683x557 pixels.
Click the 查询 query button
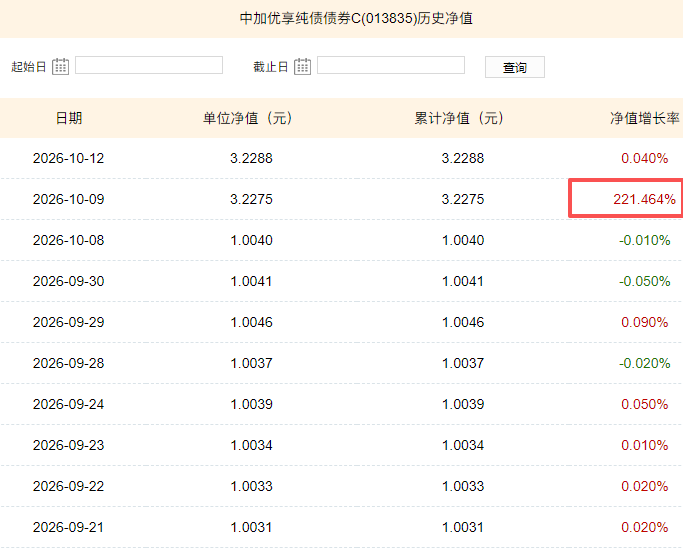tap(515, 68)
